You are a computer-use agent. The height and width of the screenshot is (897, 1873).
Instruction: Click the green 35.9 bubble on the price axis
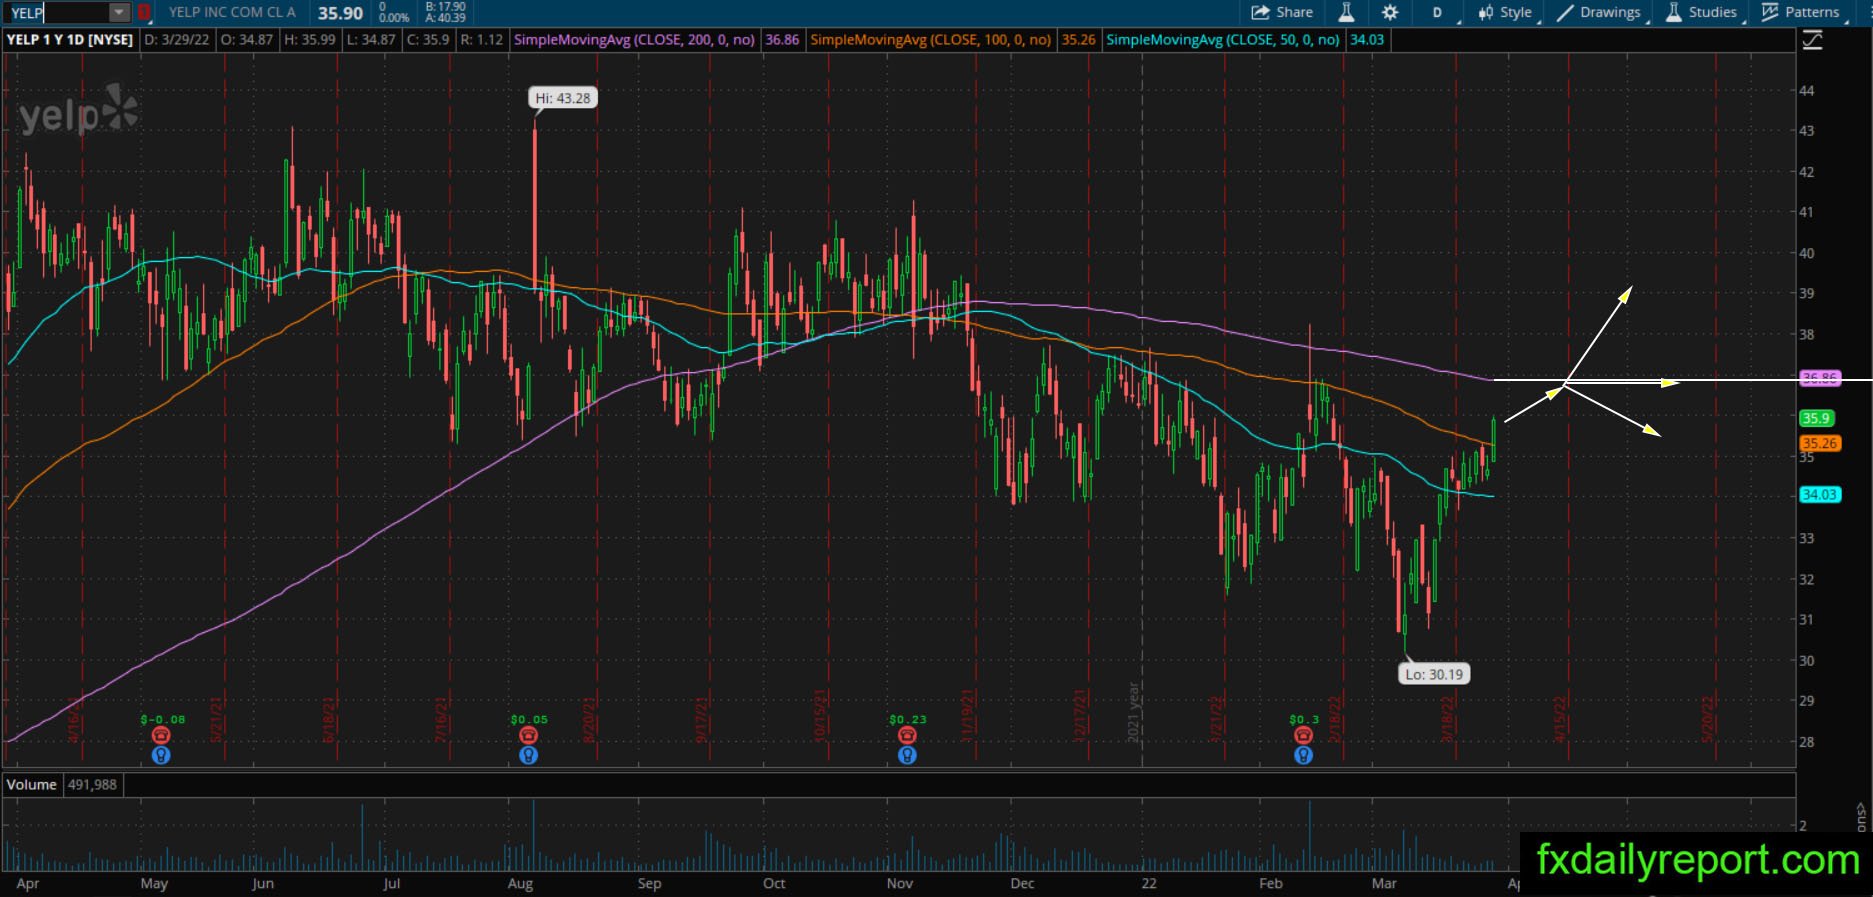tap(1816, 419)
